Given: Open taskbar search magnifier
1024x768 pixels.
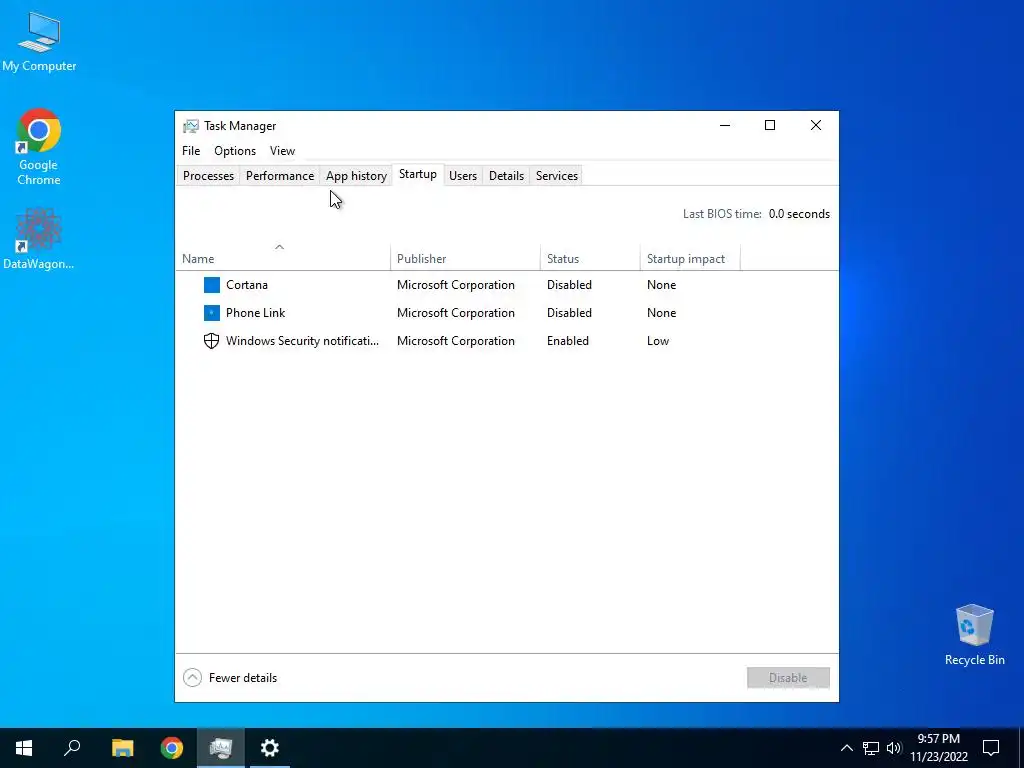Looking at the screenshot, I should point(72,748).
